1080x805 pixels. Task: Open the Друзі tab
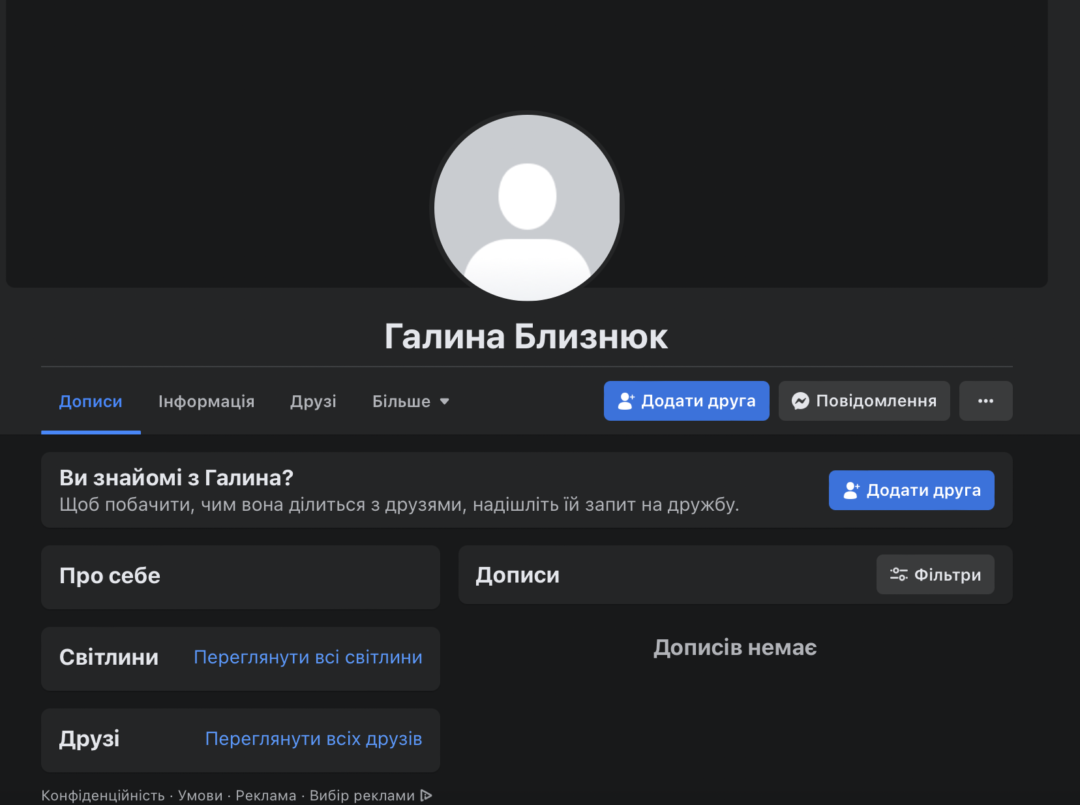coord(313,401)
